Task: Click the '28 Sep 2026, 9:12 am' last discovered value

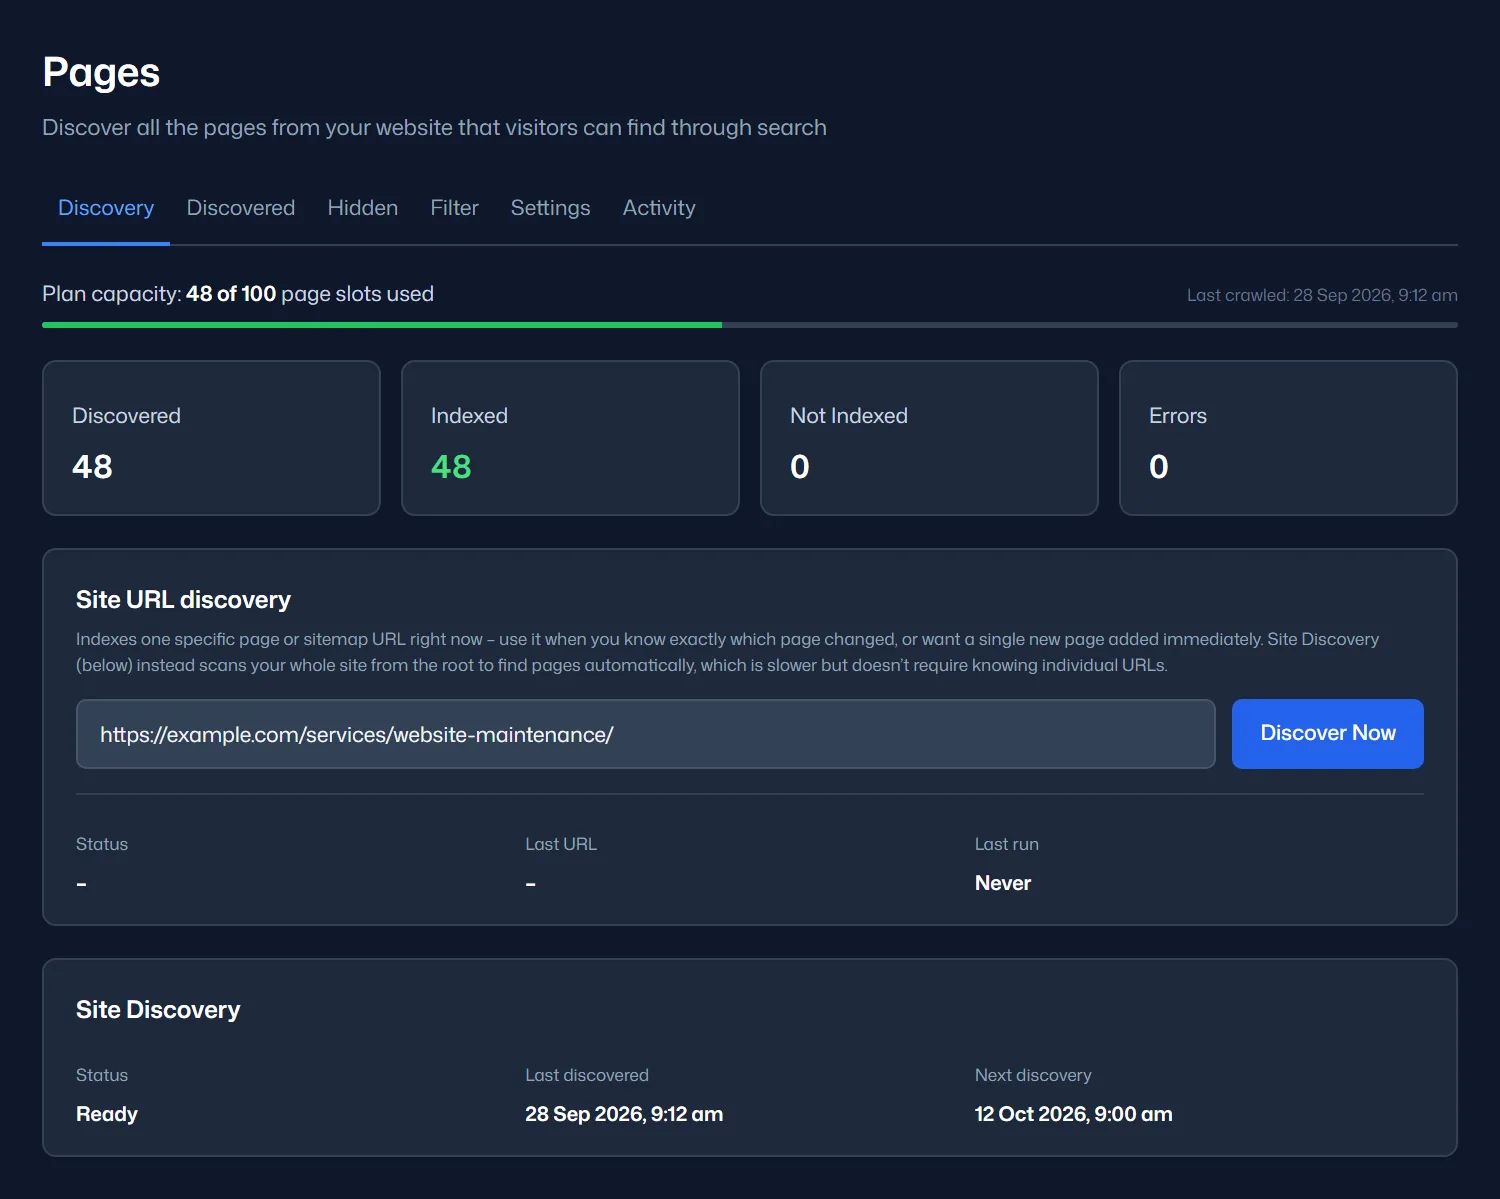Action: (624, 1114)
